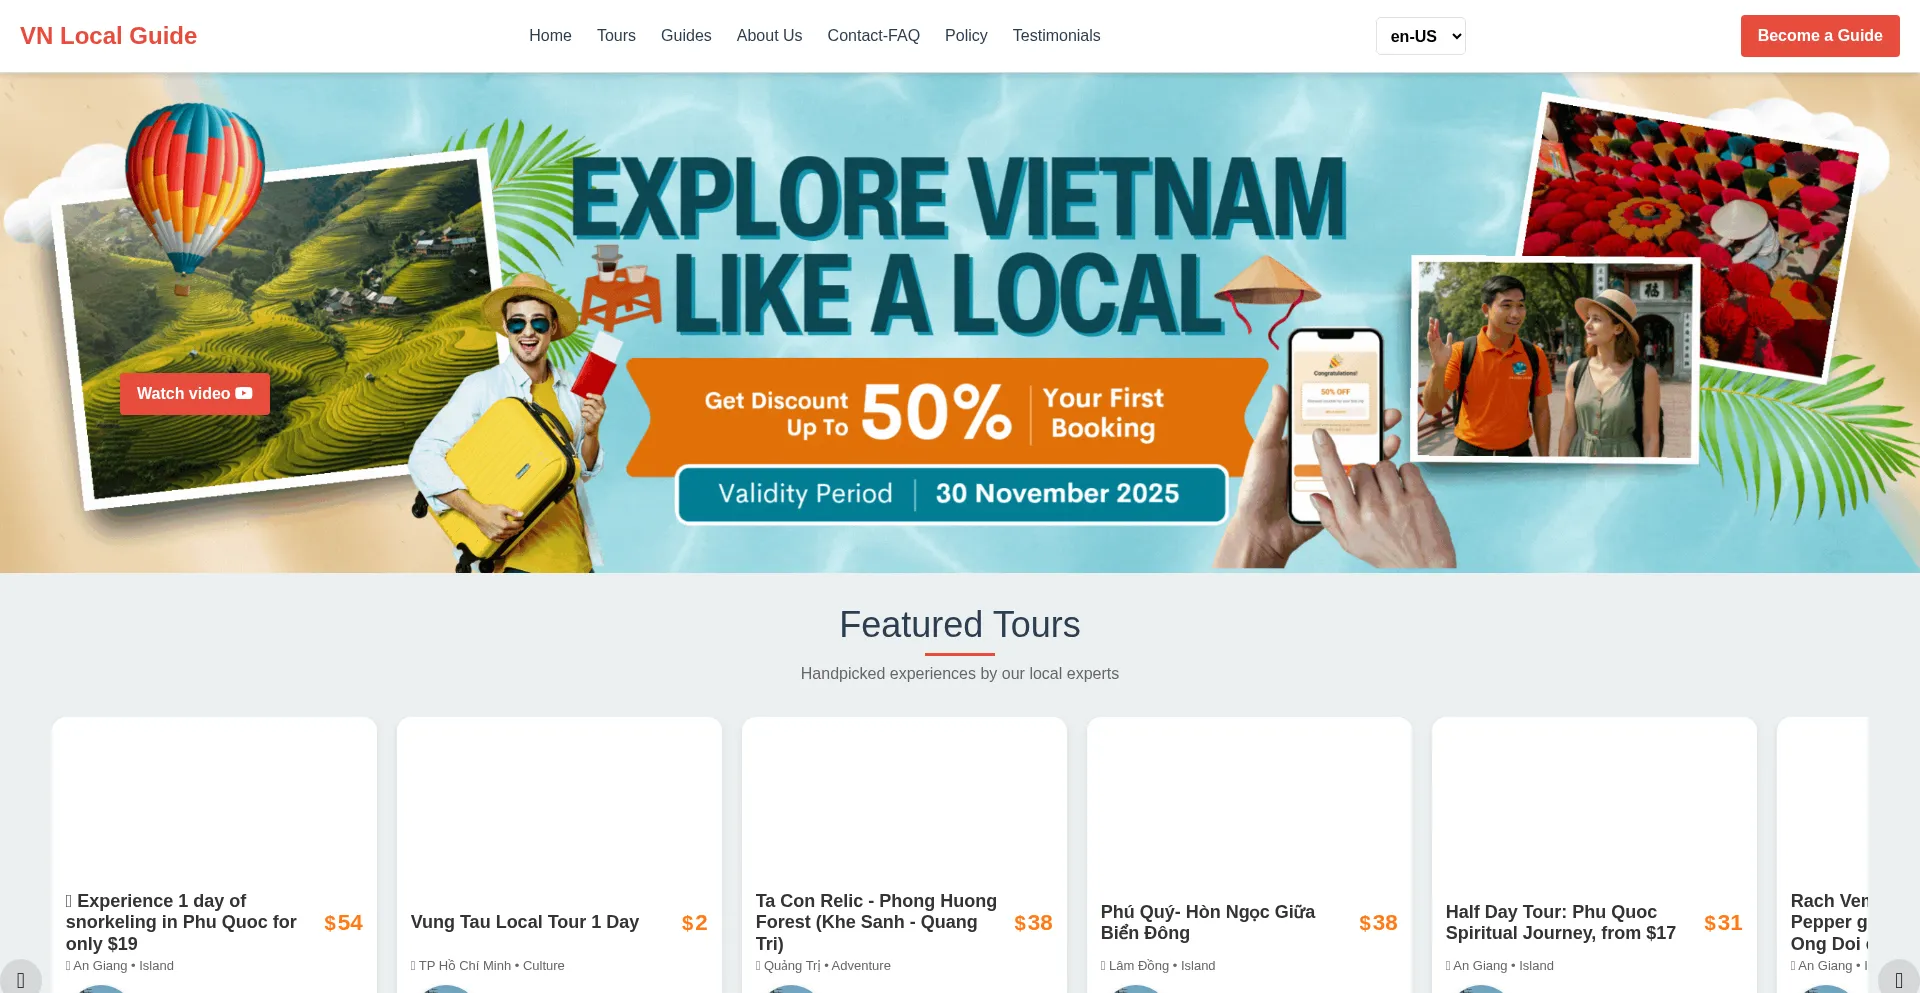Viewport: 1920px width, 993px height.
Task: Select the Policy nav link
Action: pos(966,36)
